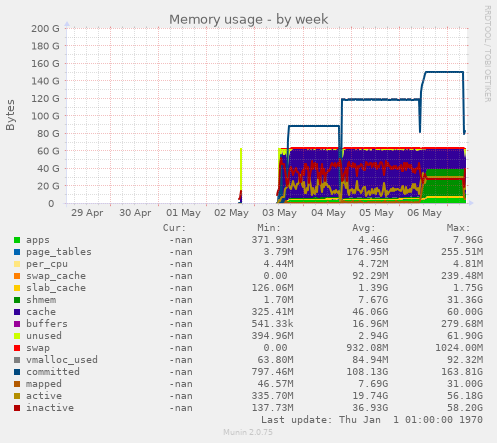
Task: Click the '05 May' x-axis label
Action: [x=376, y=213]
